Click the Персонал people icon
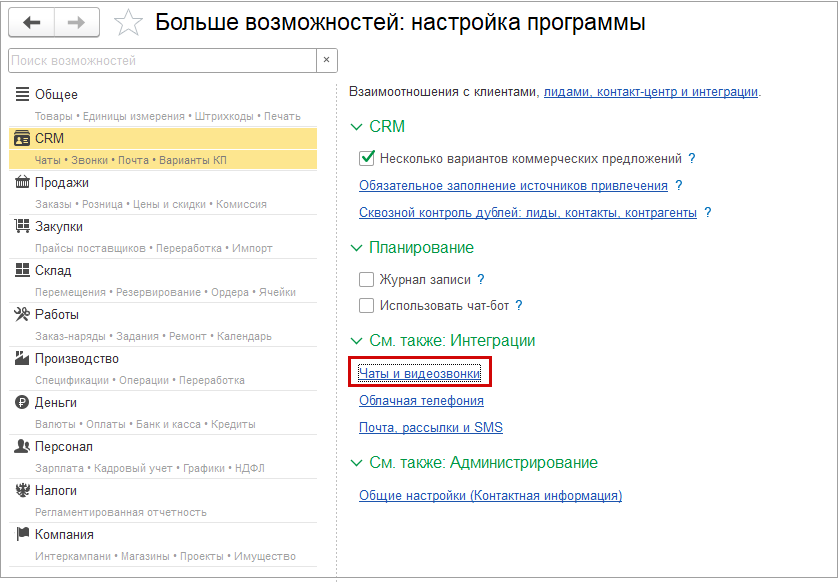Image resolution: width=839 pixels, height=584 pixels. tap(22, 446)
